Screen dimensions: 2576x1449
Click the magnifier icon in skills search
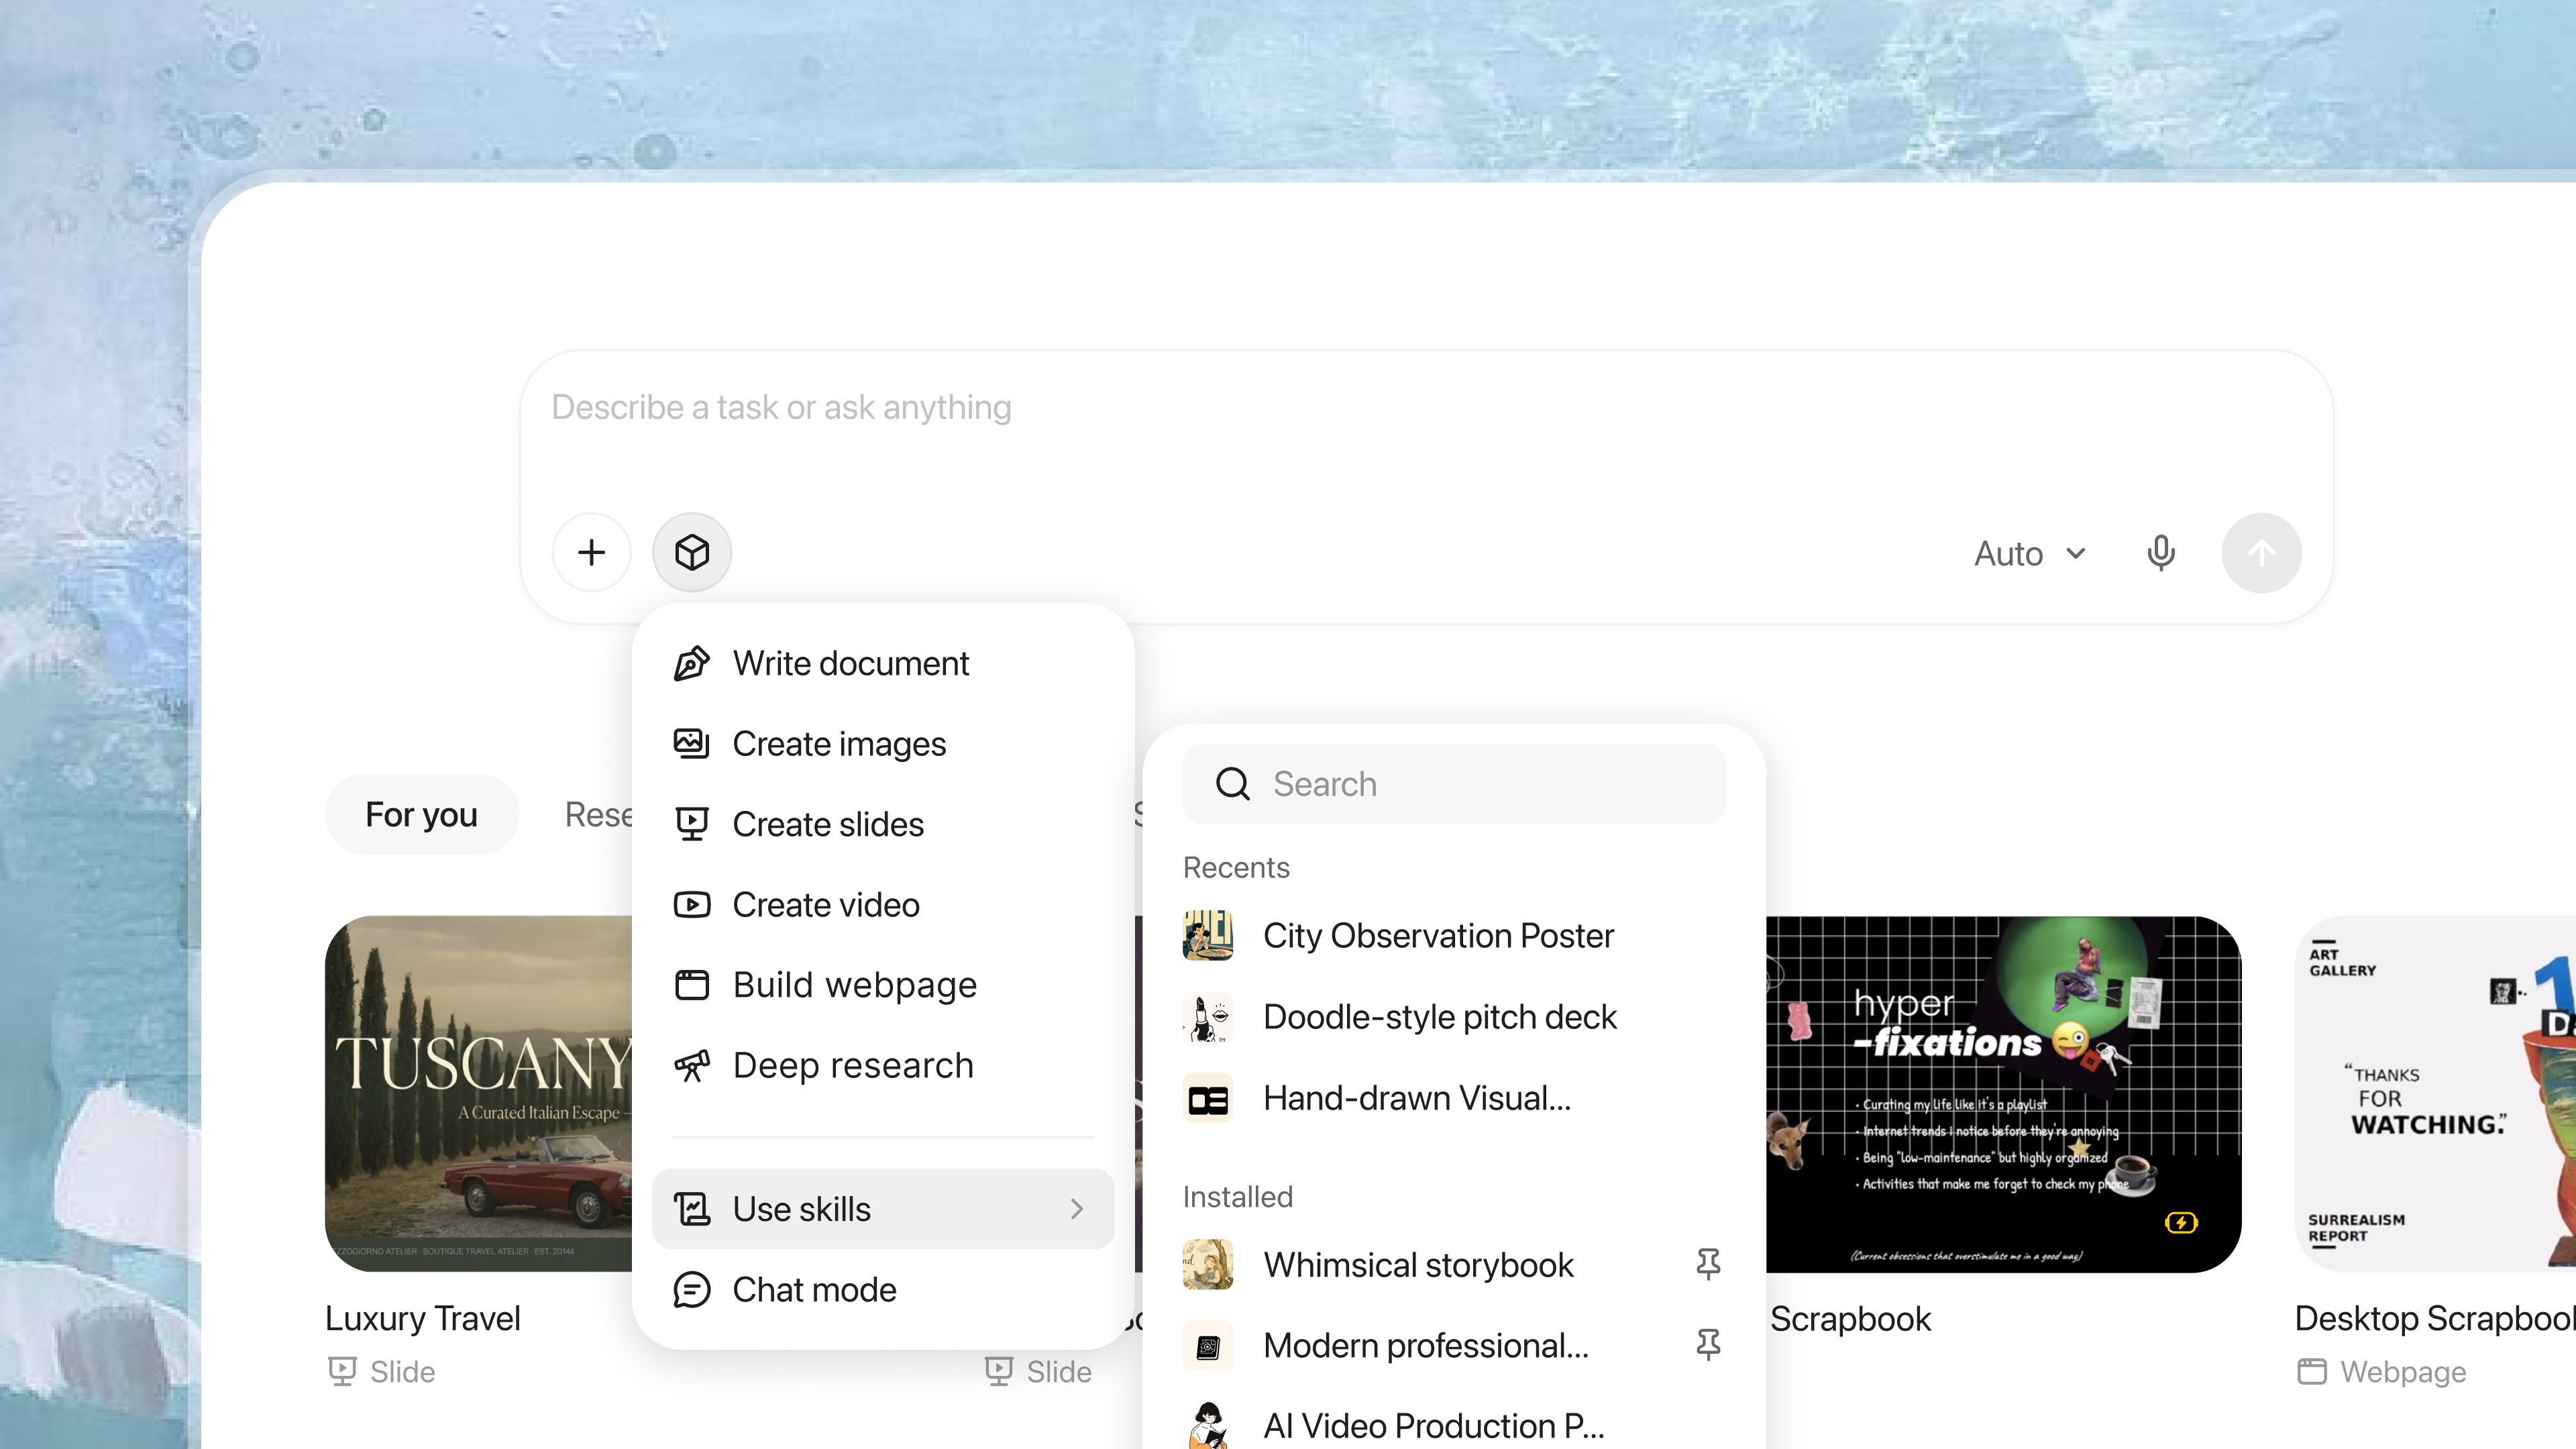tap(1232, 784)
